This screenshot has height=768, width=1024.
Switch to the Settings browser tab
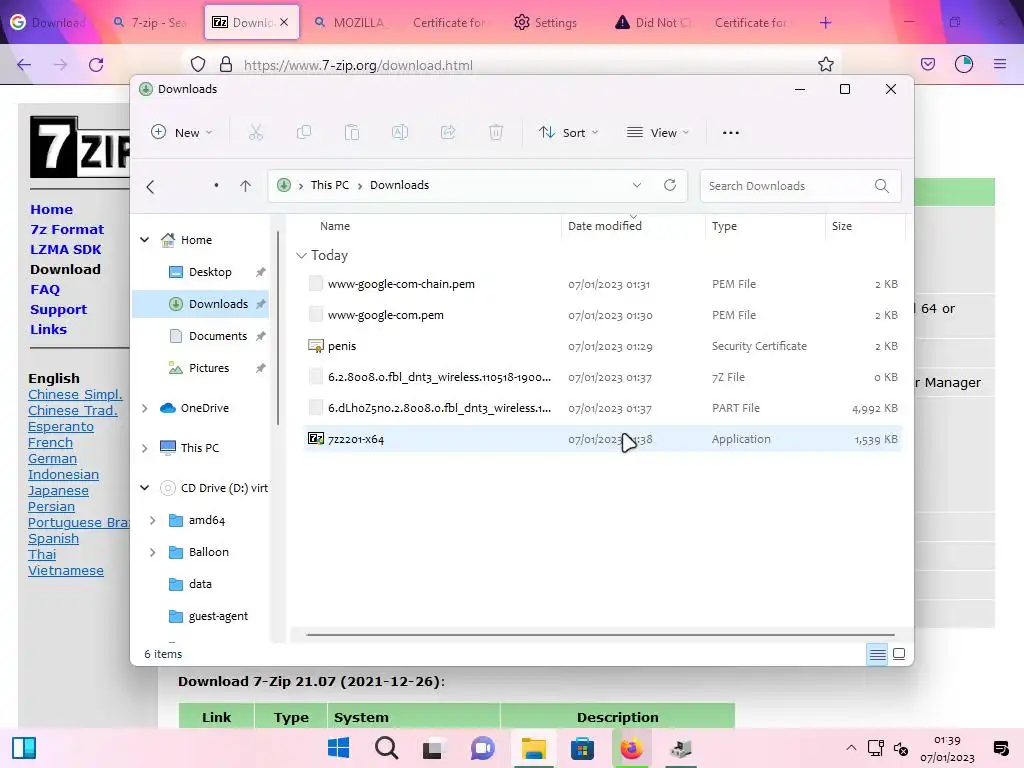[547, 22]
